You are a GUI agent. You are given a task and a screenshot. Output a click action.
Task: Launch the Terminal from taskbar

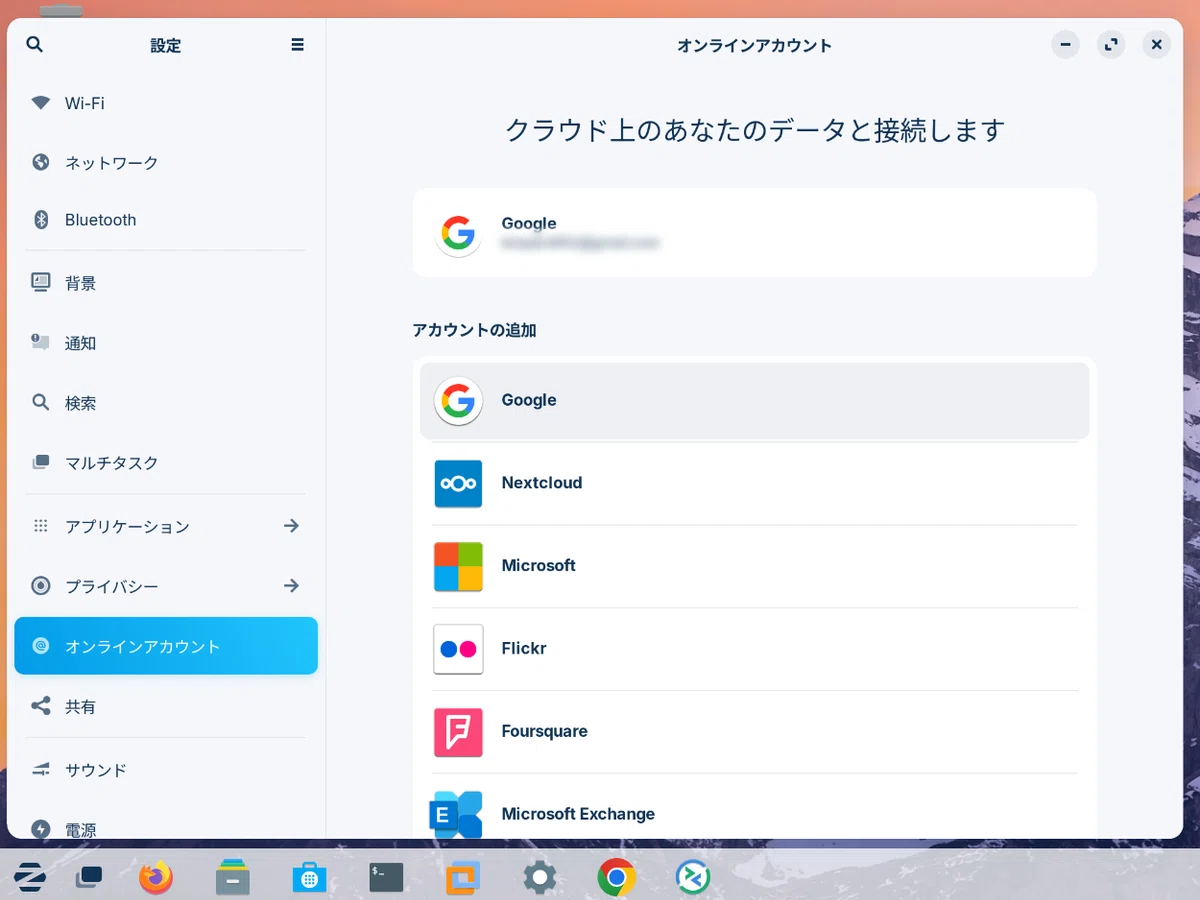[386, 877]
